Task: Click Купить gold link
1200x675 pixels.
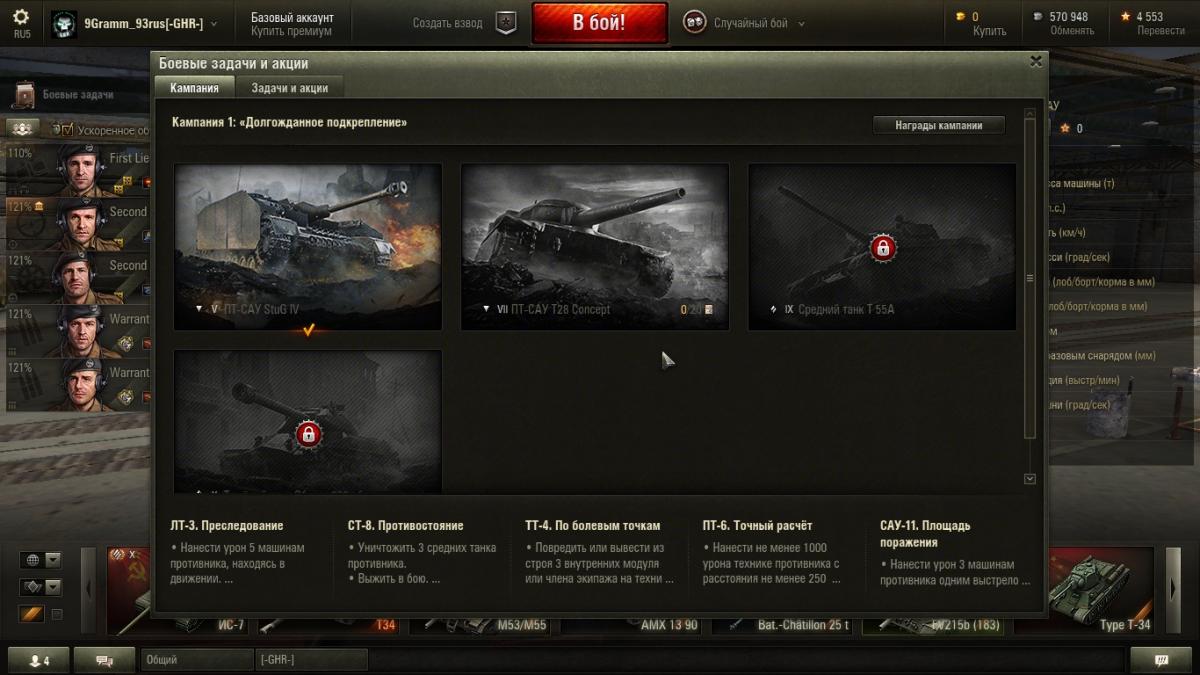Action: click(989, 31)
